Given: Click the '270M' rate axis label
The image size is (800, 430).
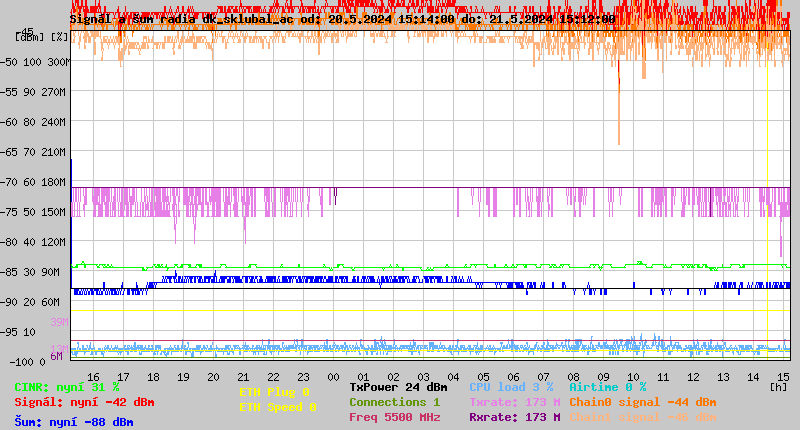Looking at the screenshot, I should [x=53, y=92].
